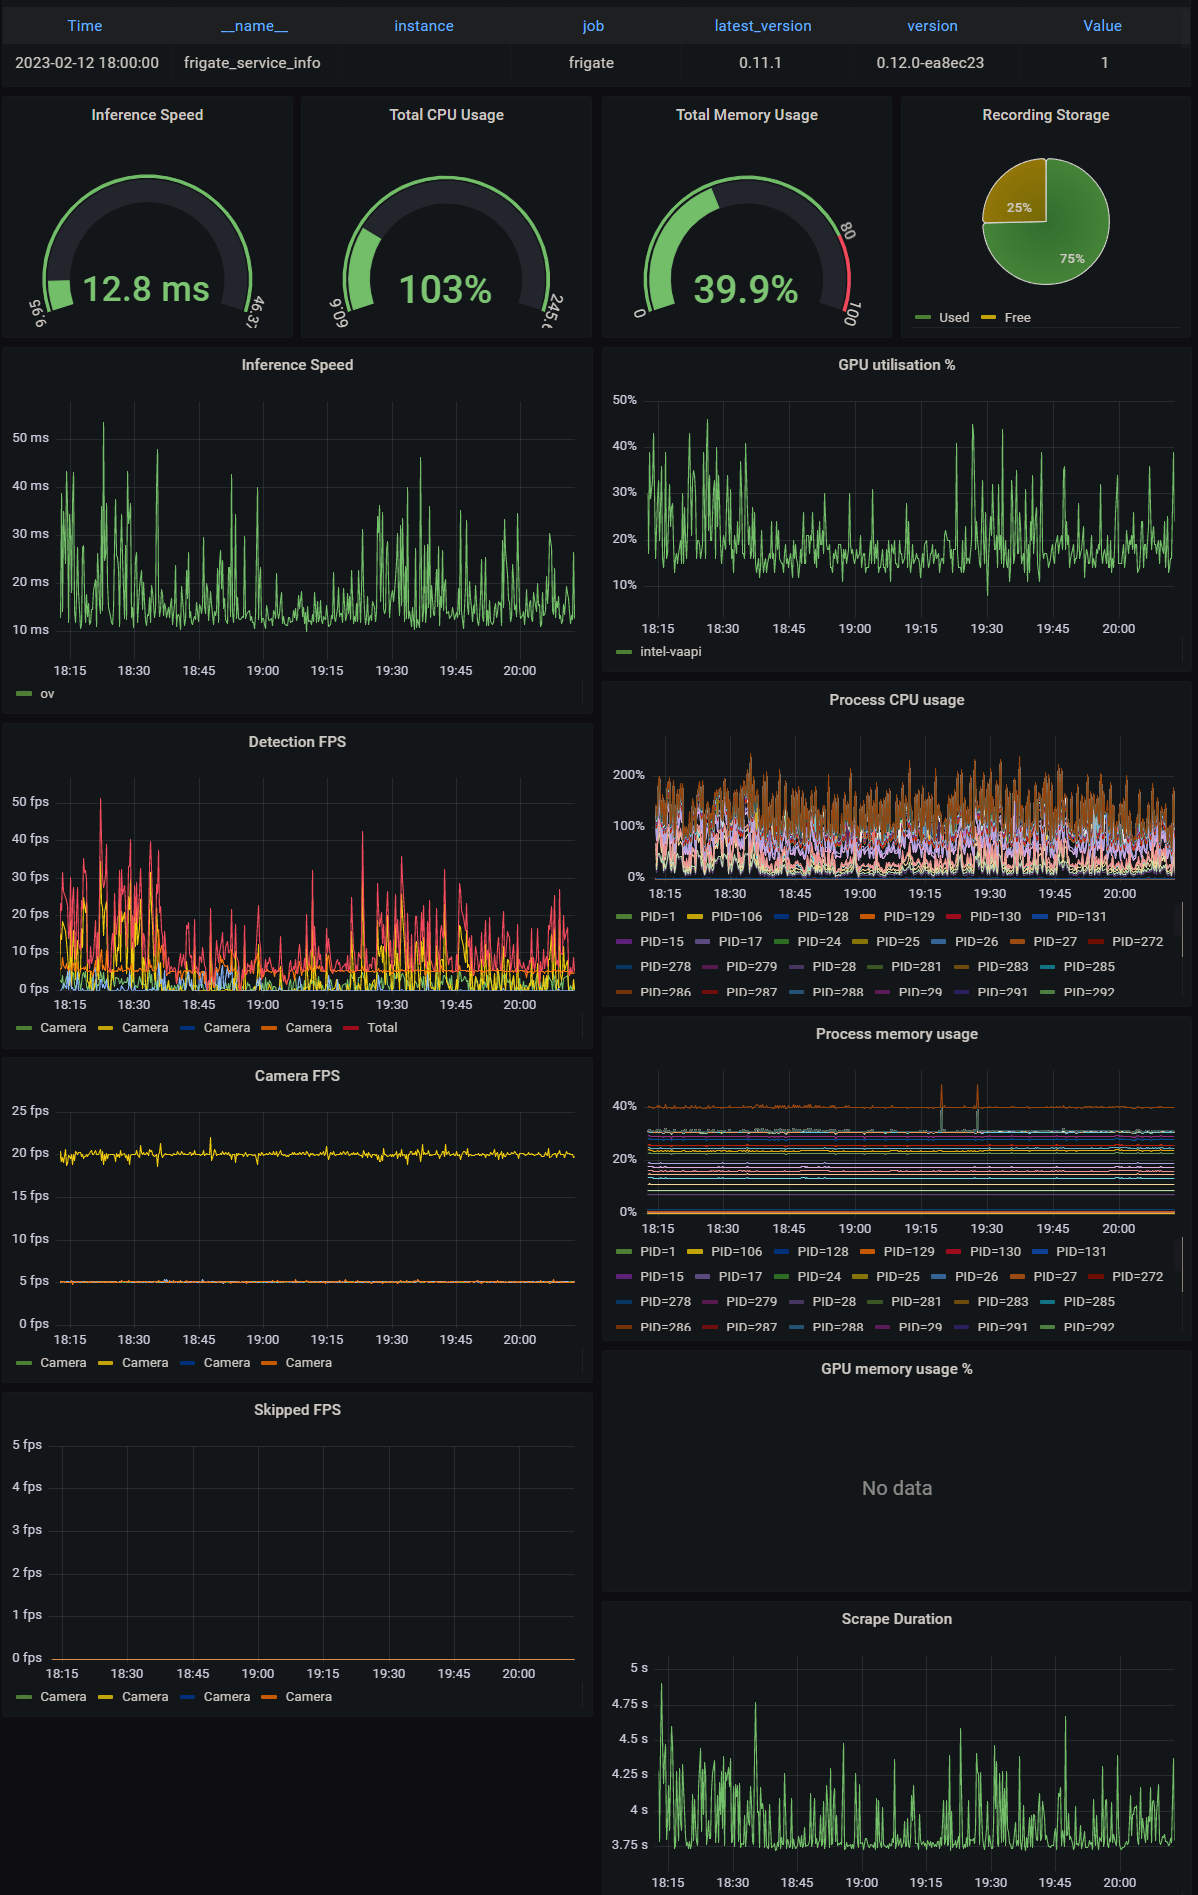Isolate PID=272 in Process memory usage legend
This screenshot has height=1895, width=1198.
1137,1277
